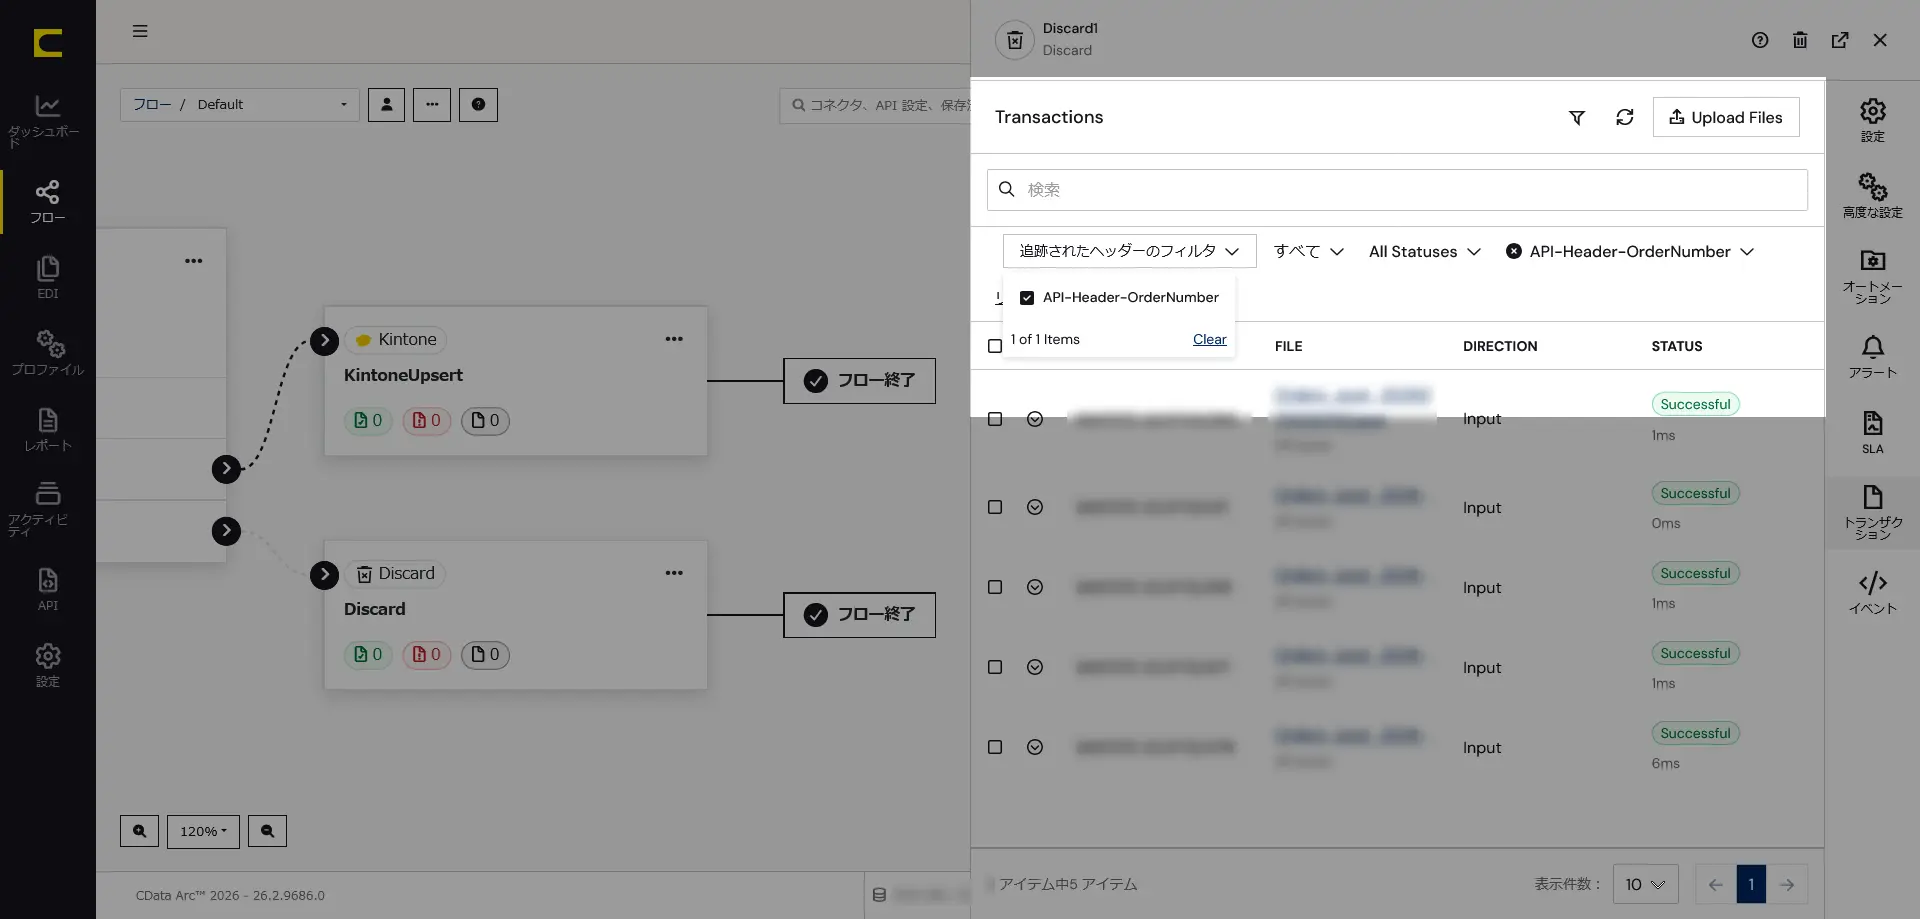The height and width of the screenshot is (919, 1920).
Task: Open Discard1 in a new window icon
Action: click(x=1839, y=40)
